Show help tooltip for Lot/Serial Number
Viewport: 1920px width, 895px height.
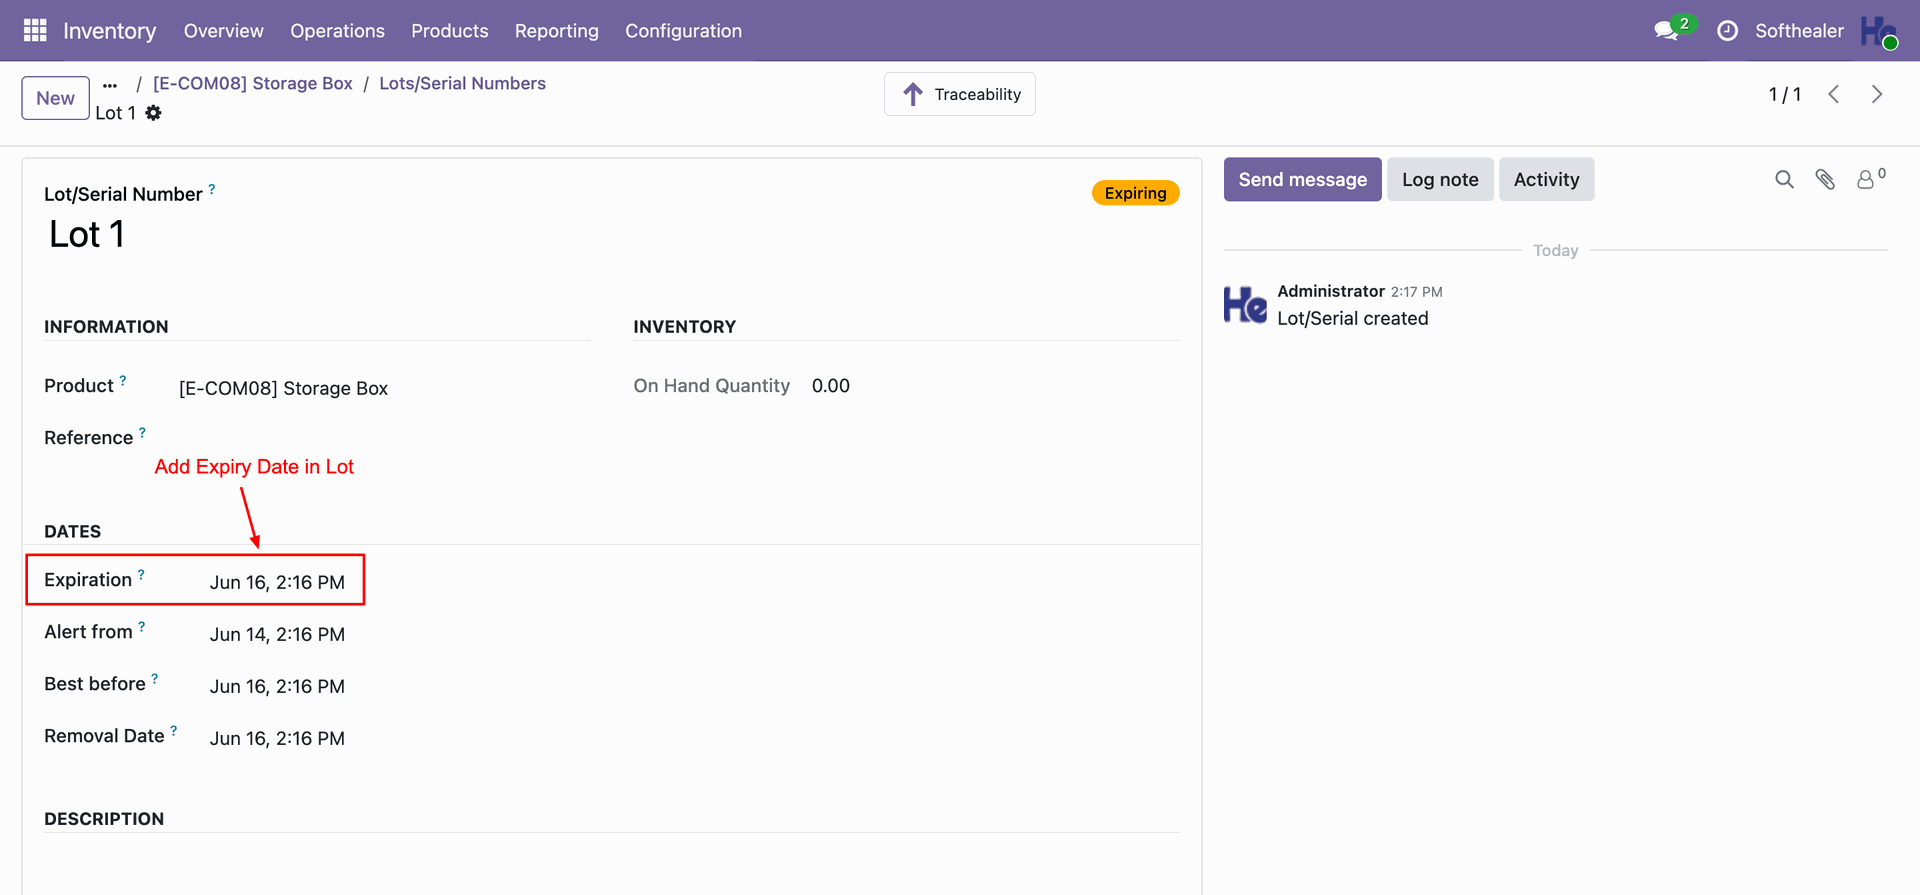point(212,188)
